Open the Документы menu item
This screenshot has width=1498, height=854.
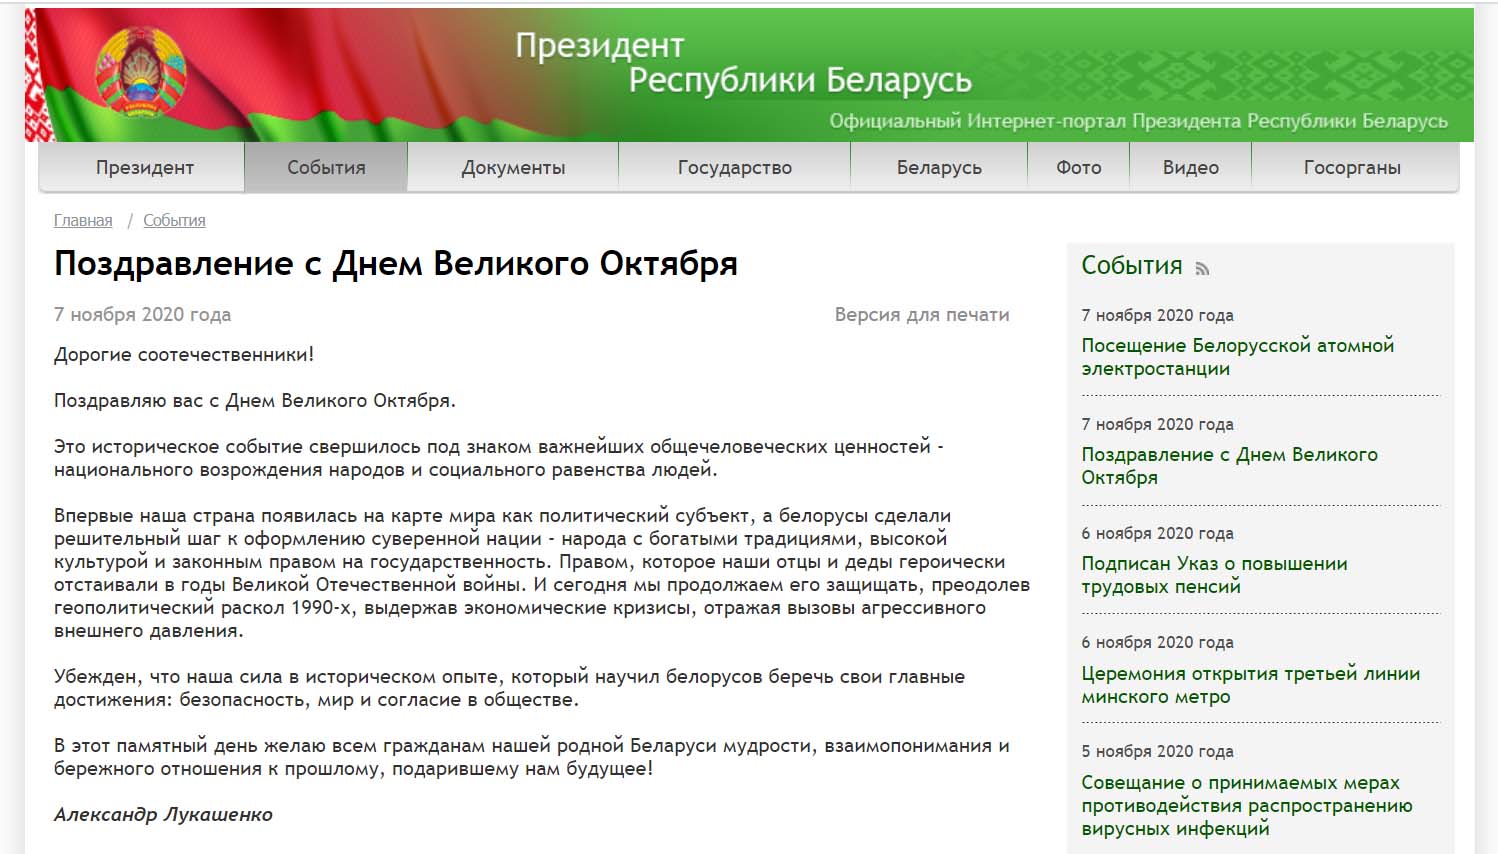pyautogui.click(x=513, y=167)
